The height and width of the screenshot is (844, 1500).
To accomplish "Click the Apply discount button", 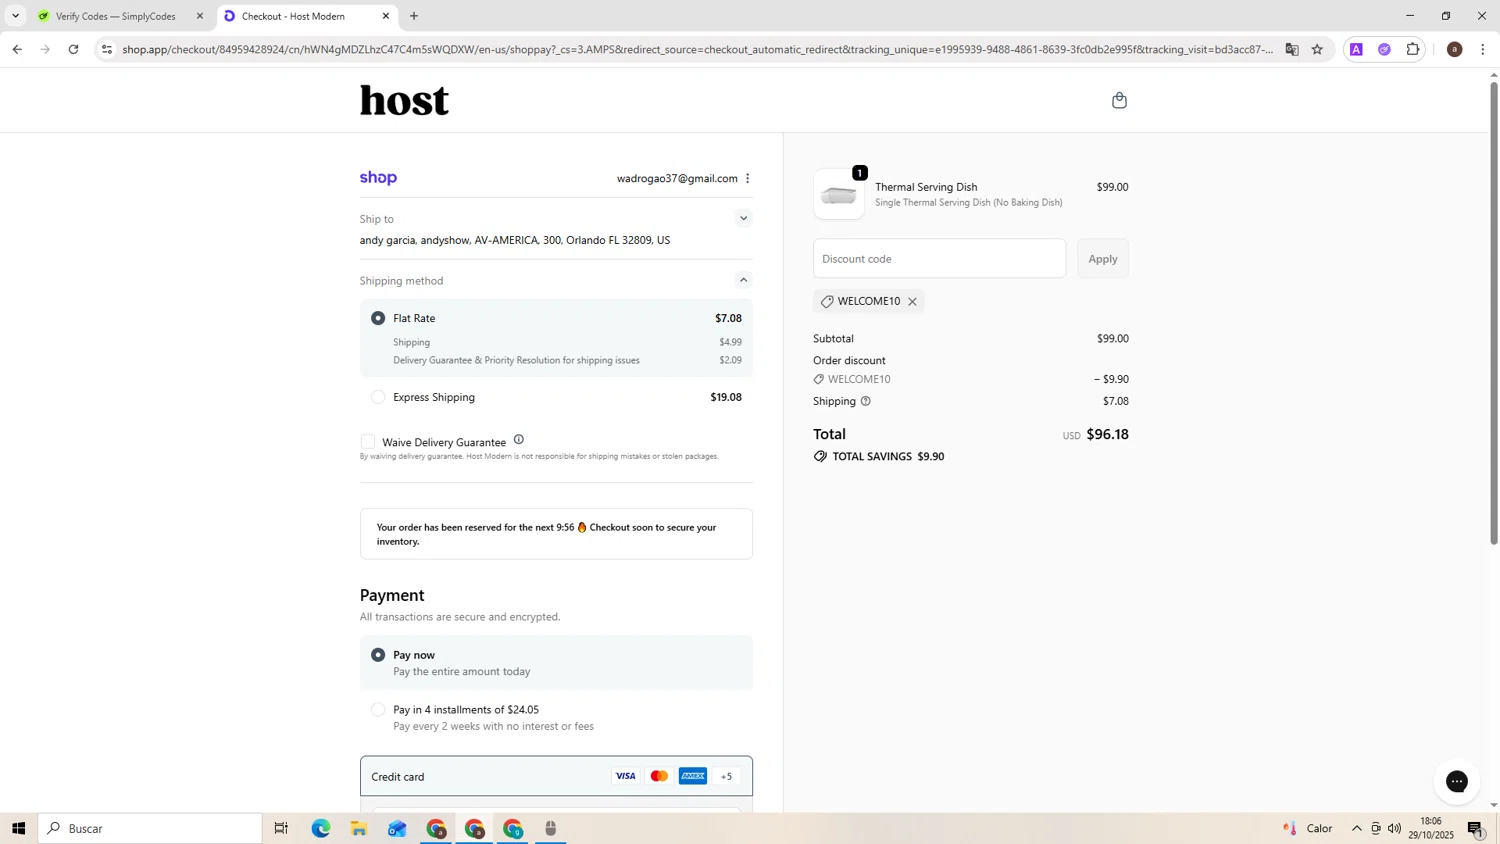I will tap(1103, 259).
